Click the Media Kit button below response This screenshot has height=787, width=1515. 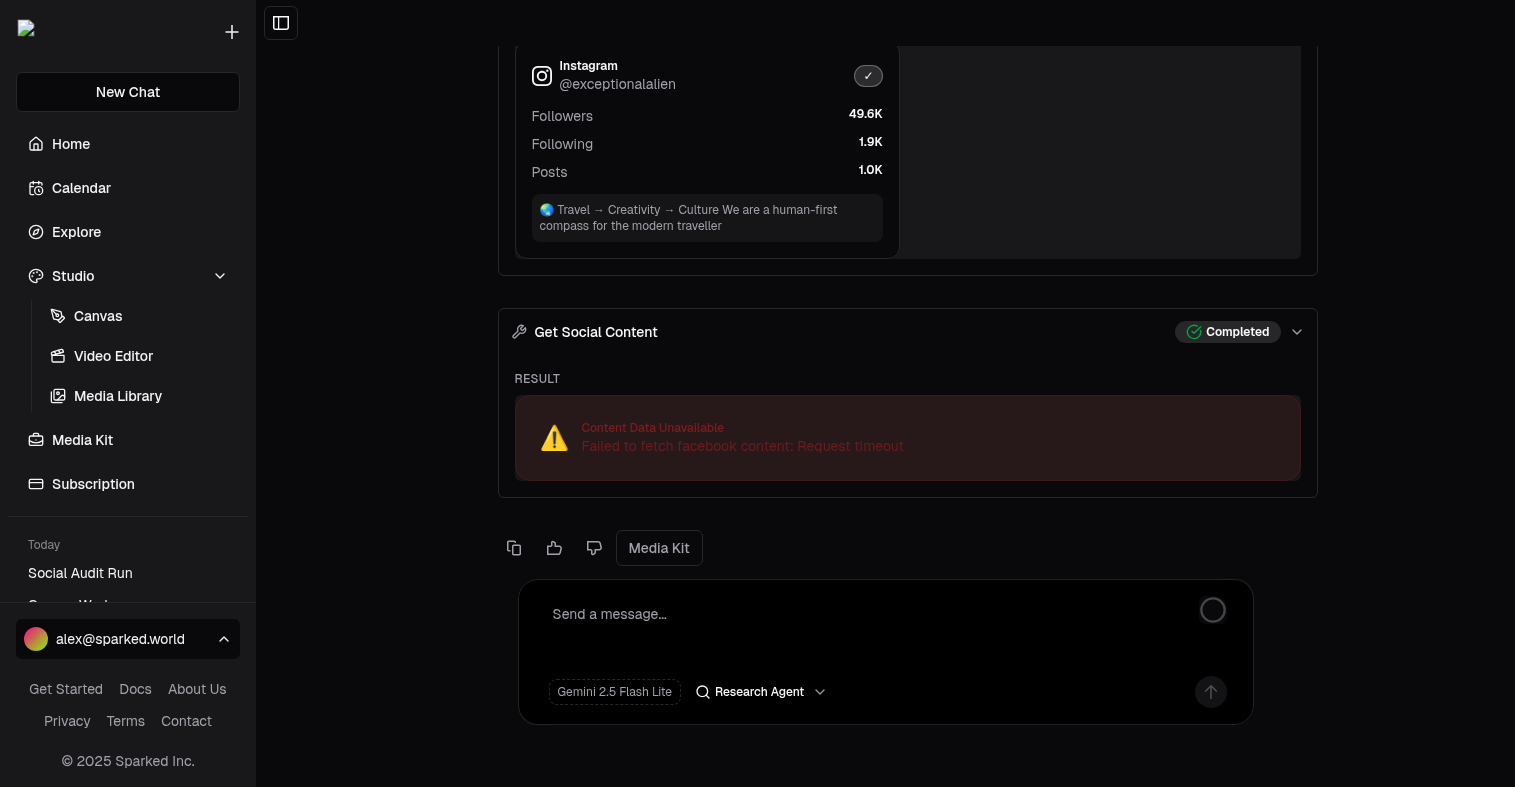pyautogui.click(x=659, y=548)
